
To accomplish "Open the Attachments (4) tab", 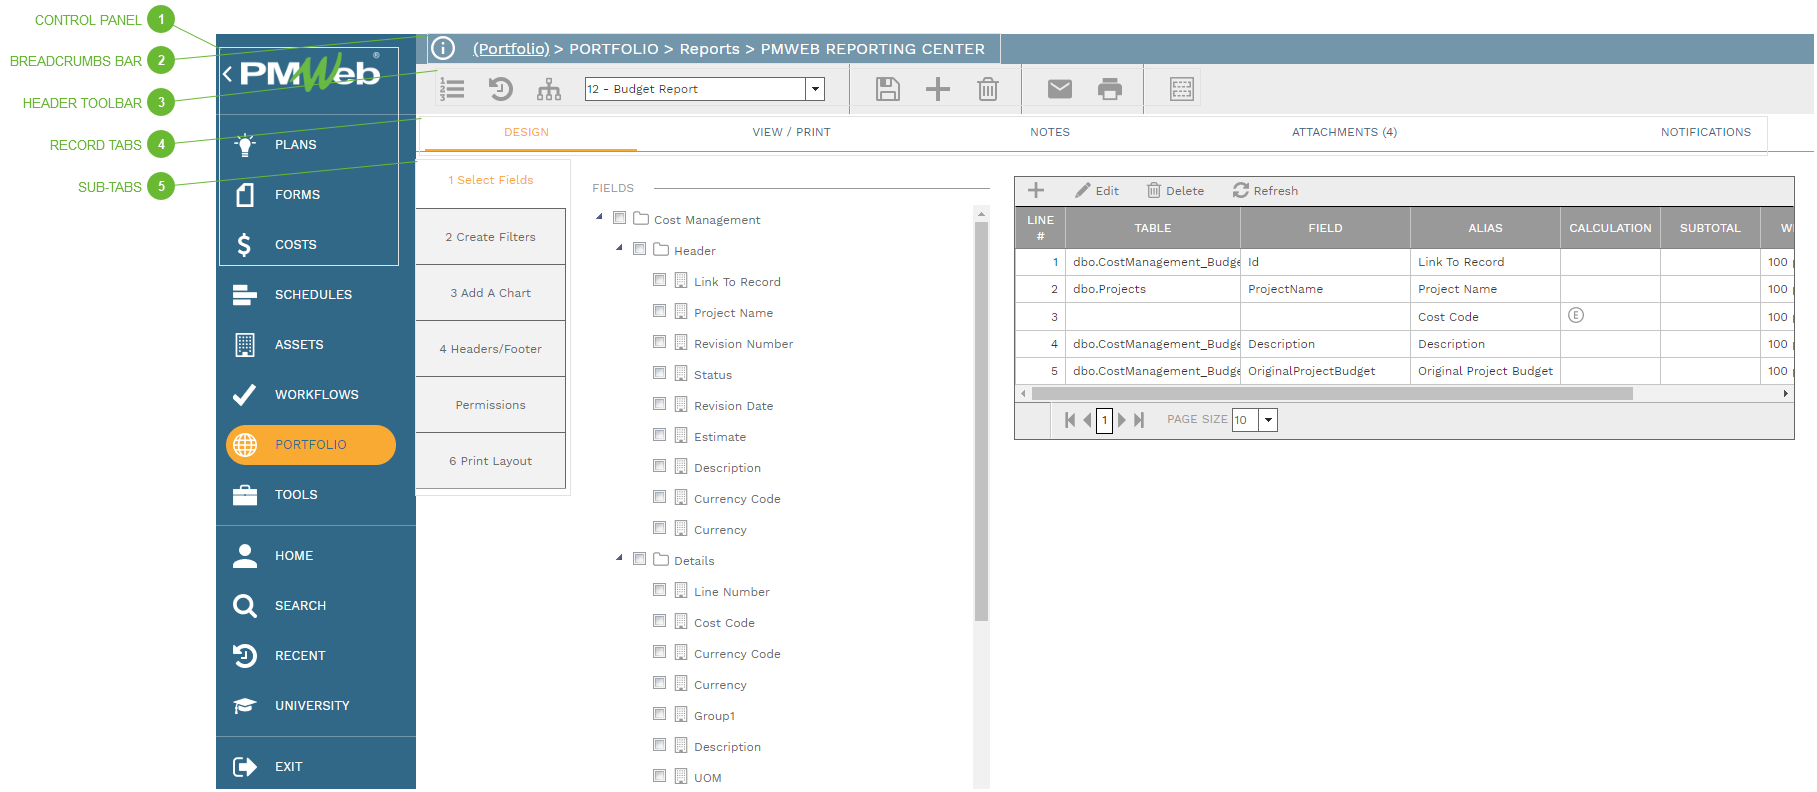I will (1344, 132).
